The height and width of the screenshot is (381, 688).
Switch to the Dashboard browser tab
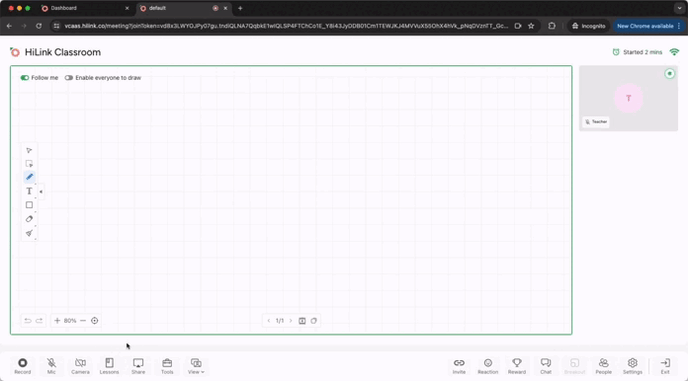85,8
